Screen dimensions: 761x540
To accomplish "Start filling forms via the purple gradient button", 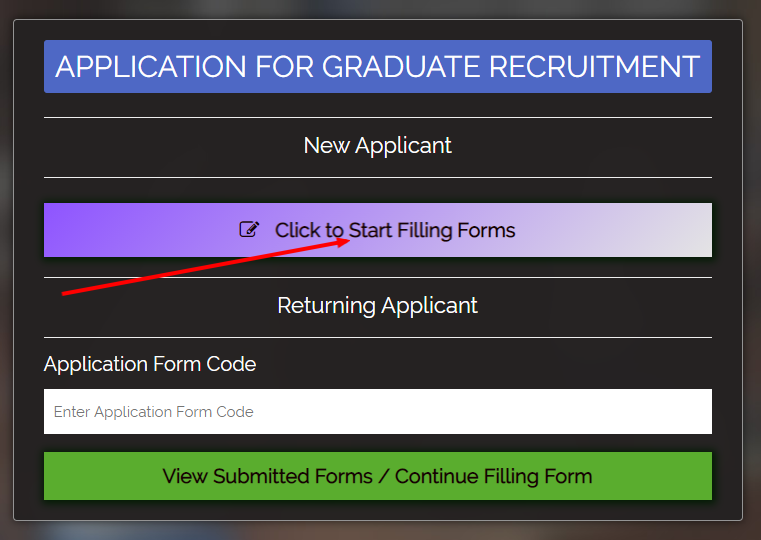I will [x=378, y=230].
